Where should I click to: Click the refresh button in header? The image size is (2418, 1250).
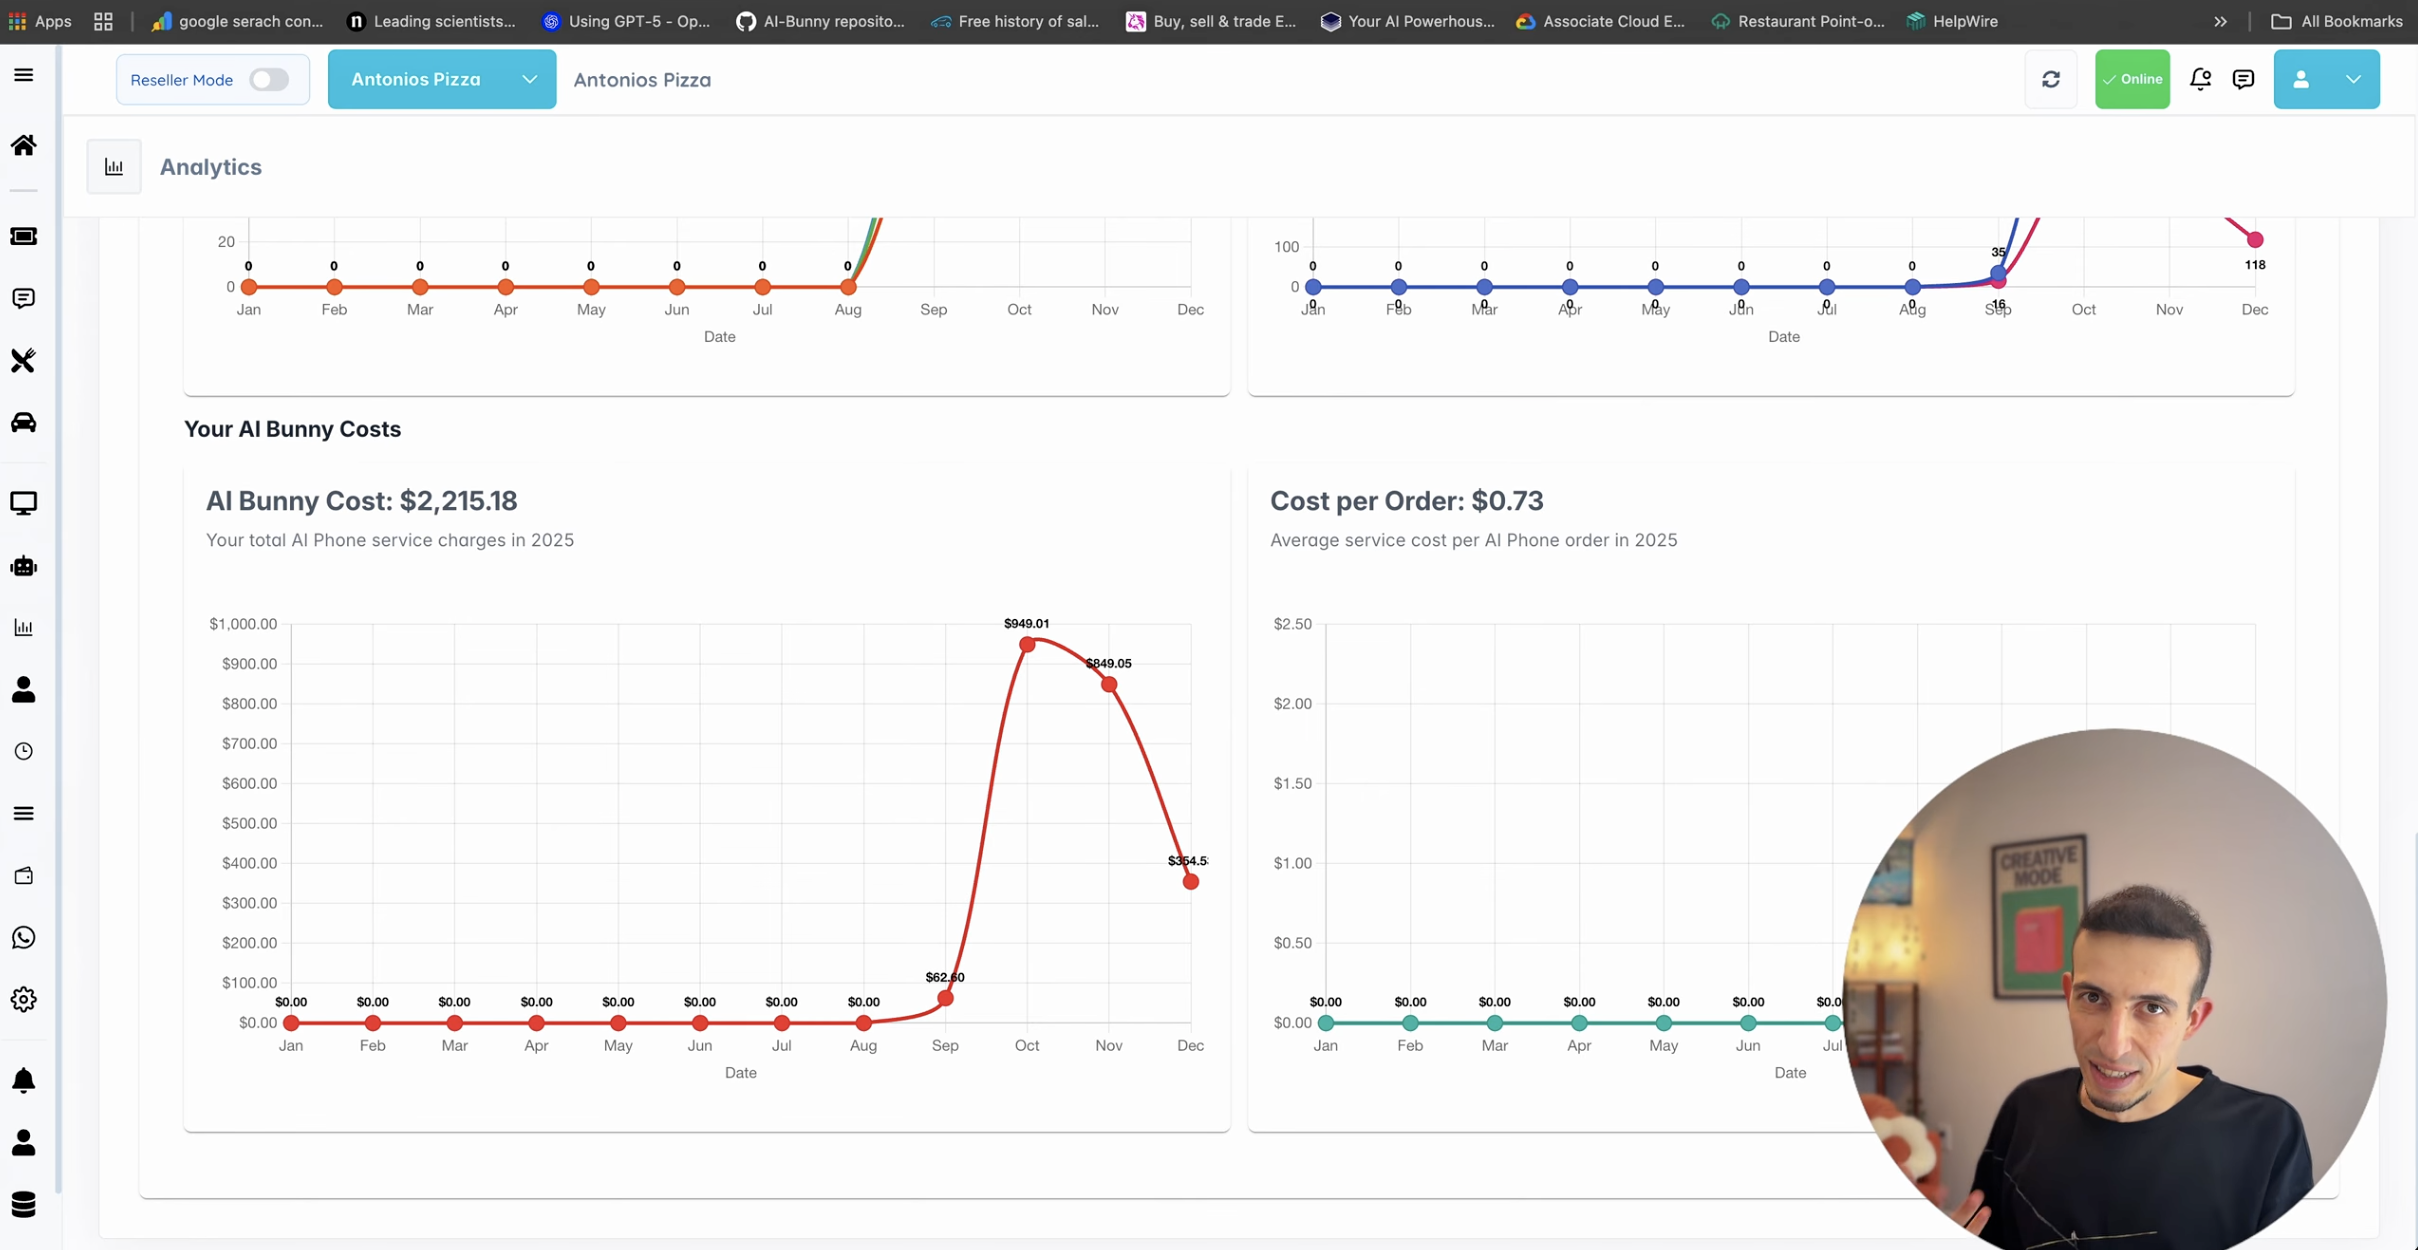tap(2050, 79)
